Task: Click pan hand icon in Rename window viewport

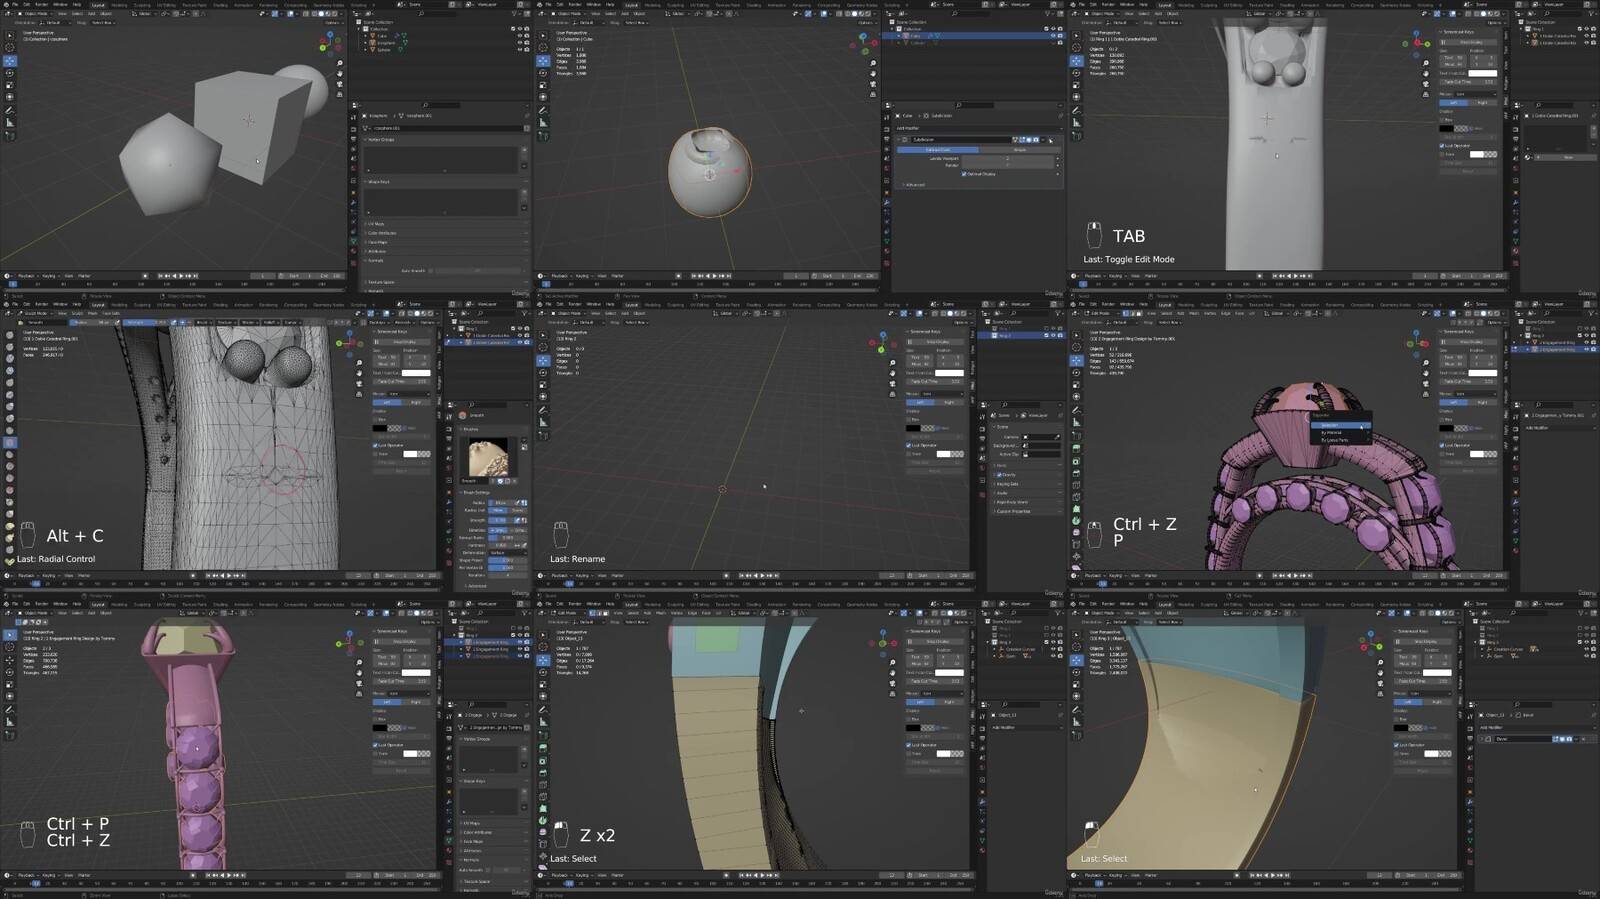Action: [892, 373]
